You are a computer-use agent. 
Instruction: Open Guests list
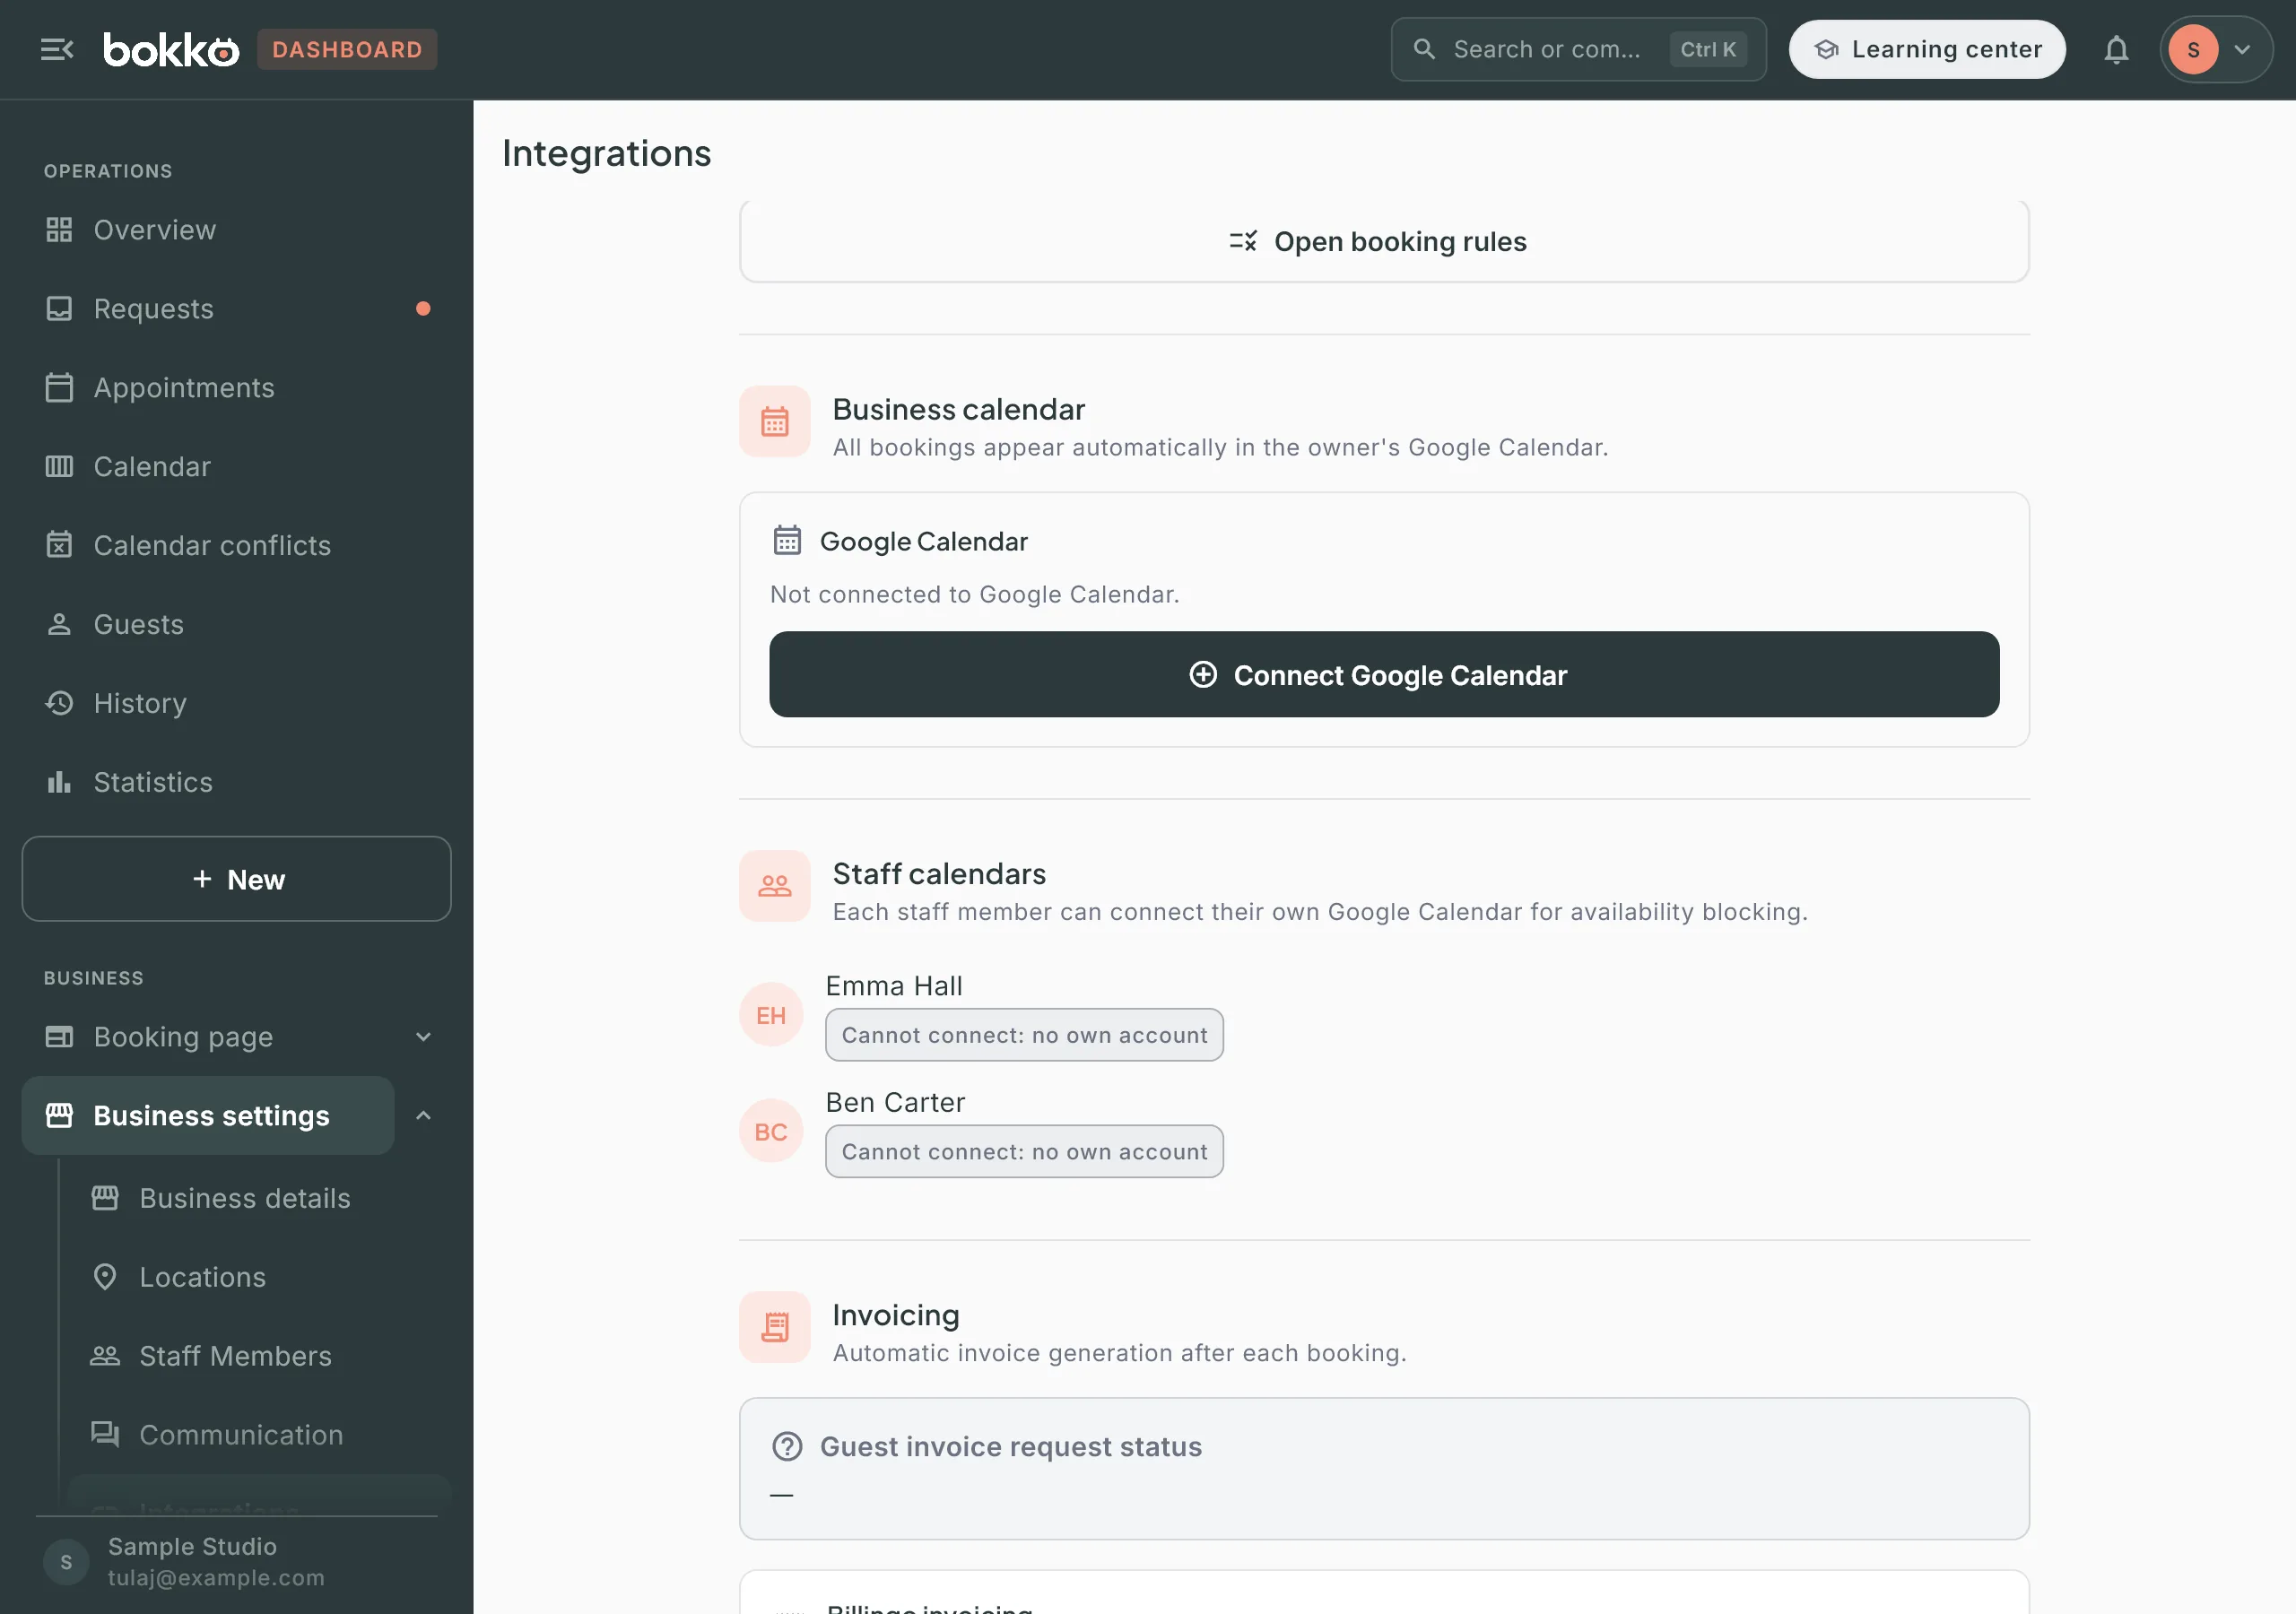point(236,625)
